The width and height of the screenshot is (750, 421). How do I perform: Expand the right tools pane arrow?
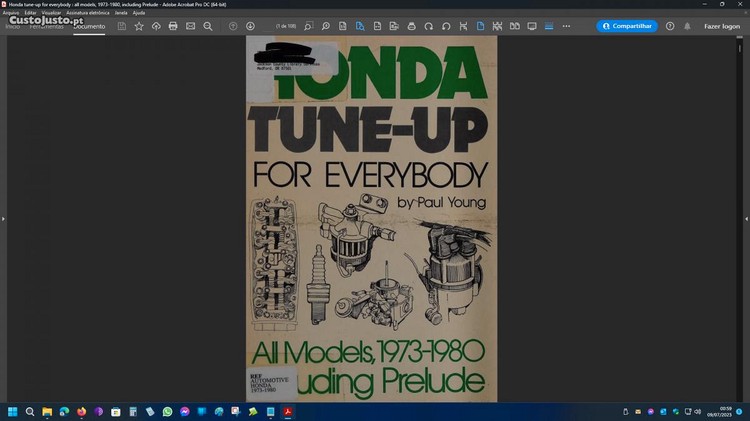coord(746,218)
